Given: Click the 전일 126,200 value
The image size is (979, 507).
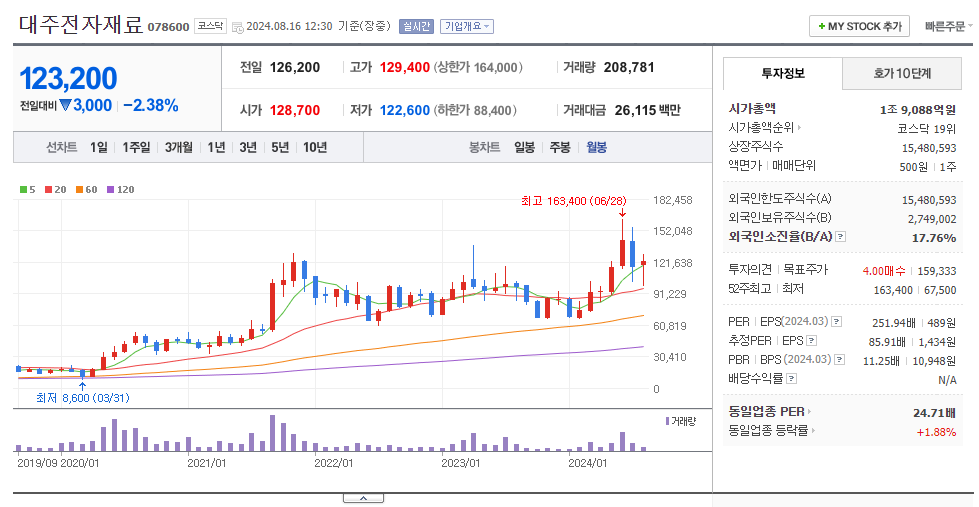Looking at the screenshot, I should tap(295, 67).
